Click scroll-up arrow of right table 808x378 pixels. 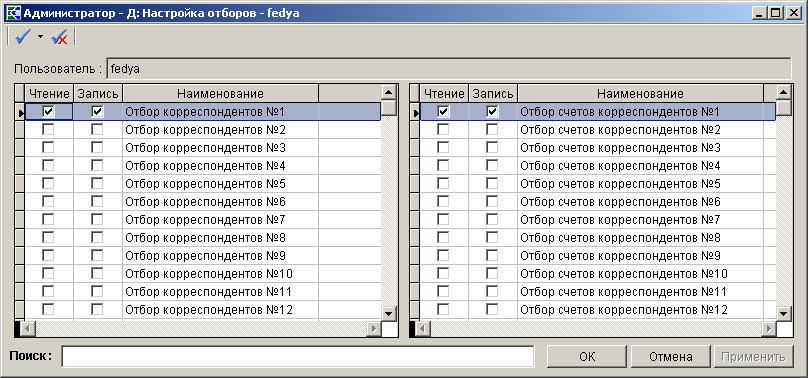[x=784, y=92]
